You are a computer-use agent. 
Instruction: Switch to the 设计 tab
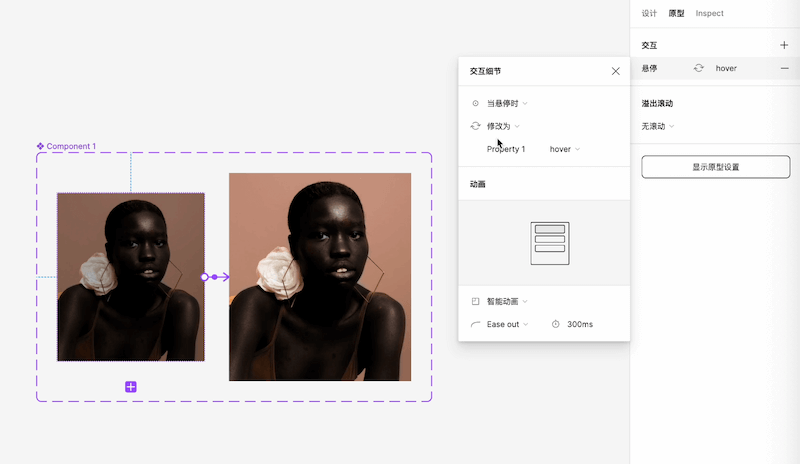[x=649, y=13]
